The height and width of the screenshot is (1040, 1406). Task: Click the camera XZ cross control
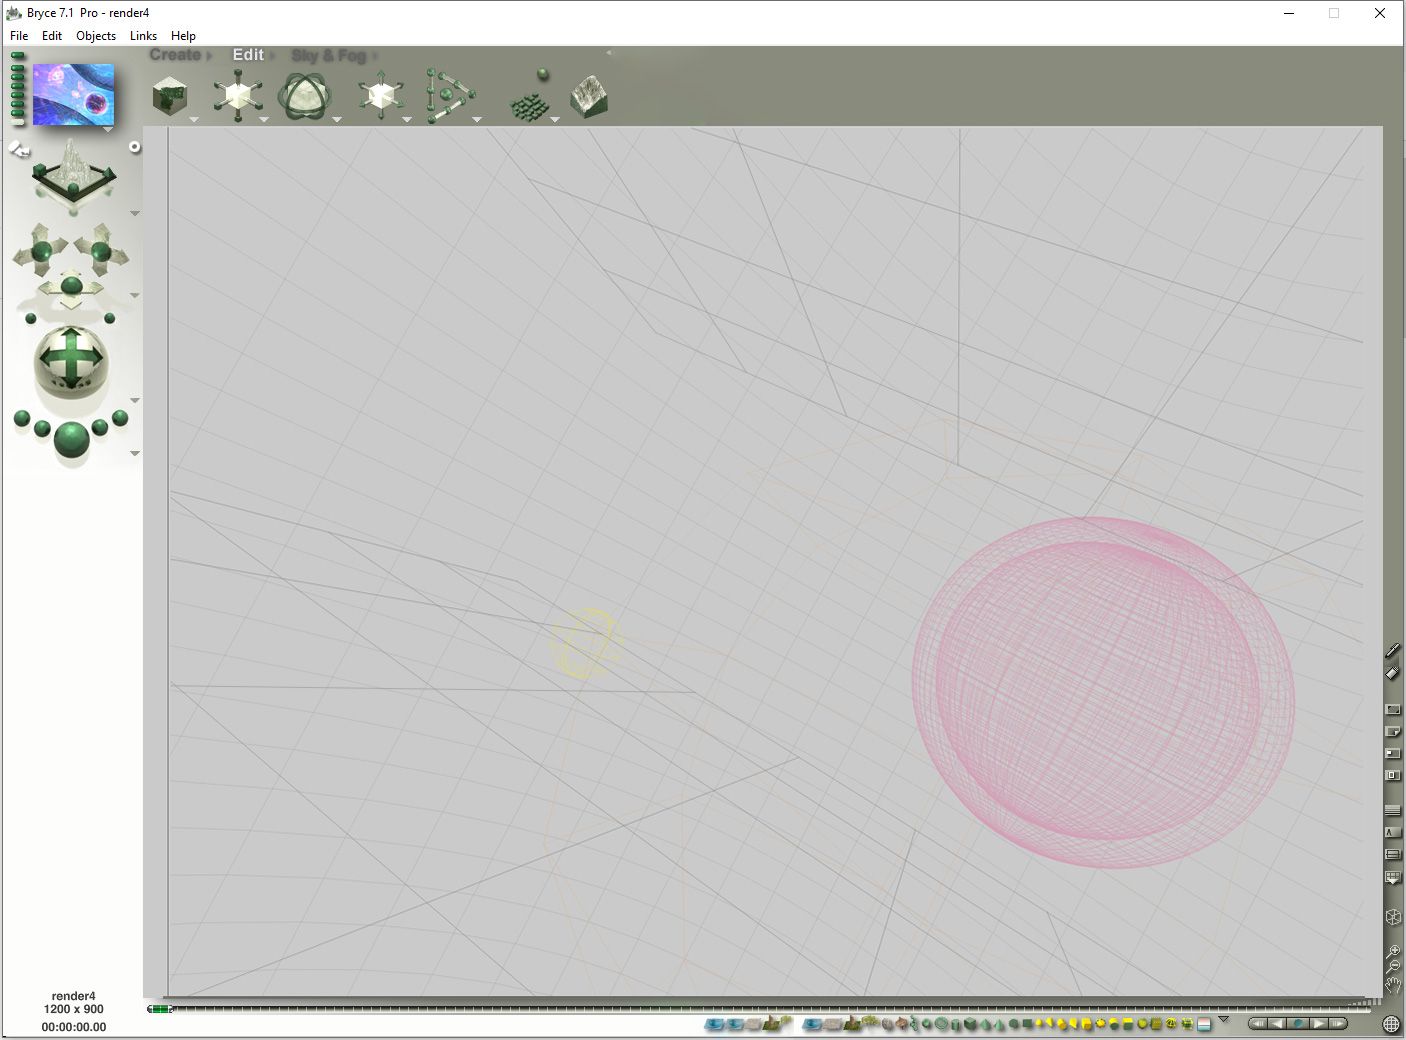(41, 250)
